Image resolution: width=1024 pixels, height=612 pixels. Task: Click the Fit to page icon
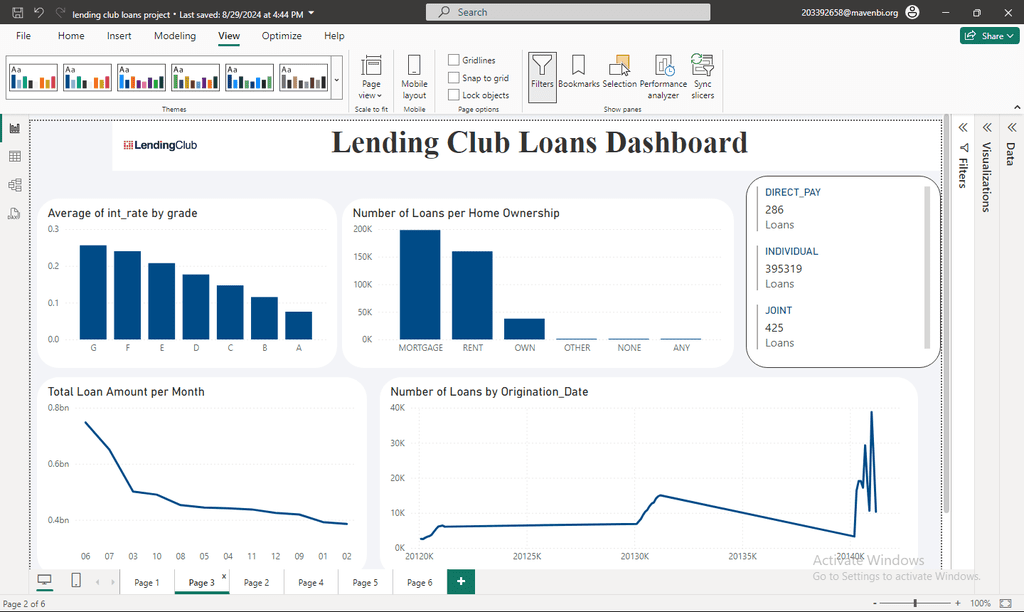point(1006,604)
